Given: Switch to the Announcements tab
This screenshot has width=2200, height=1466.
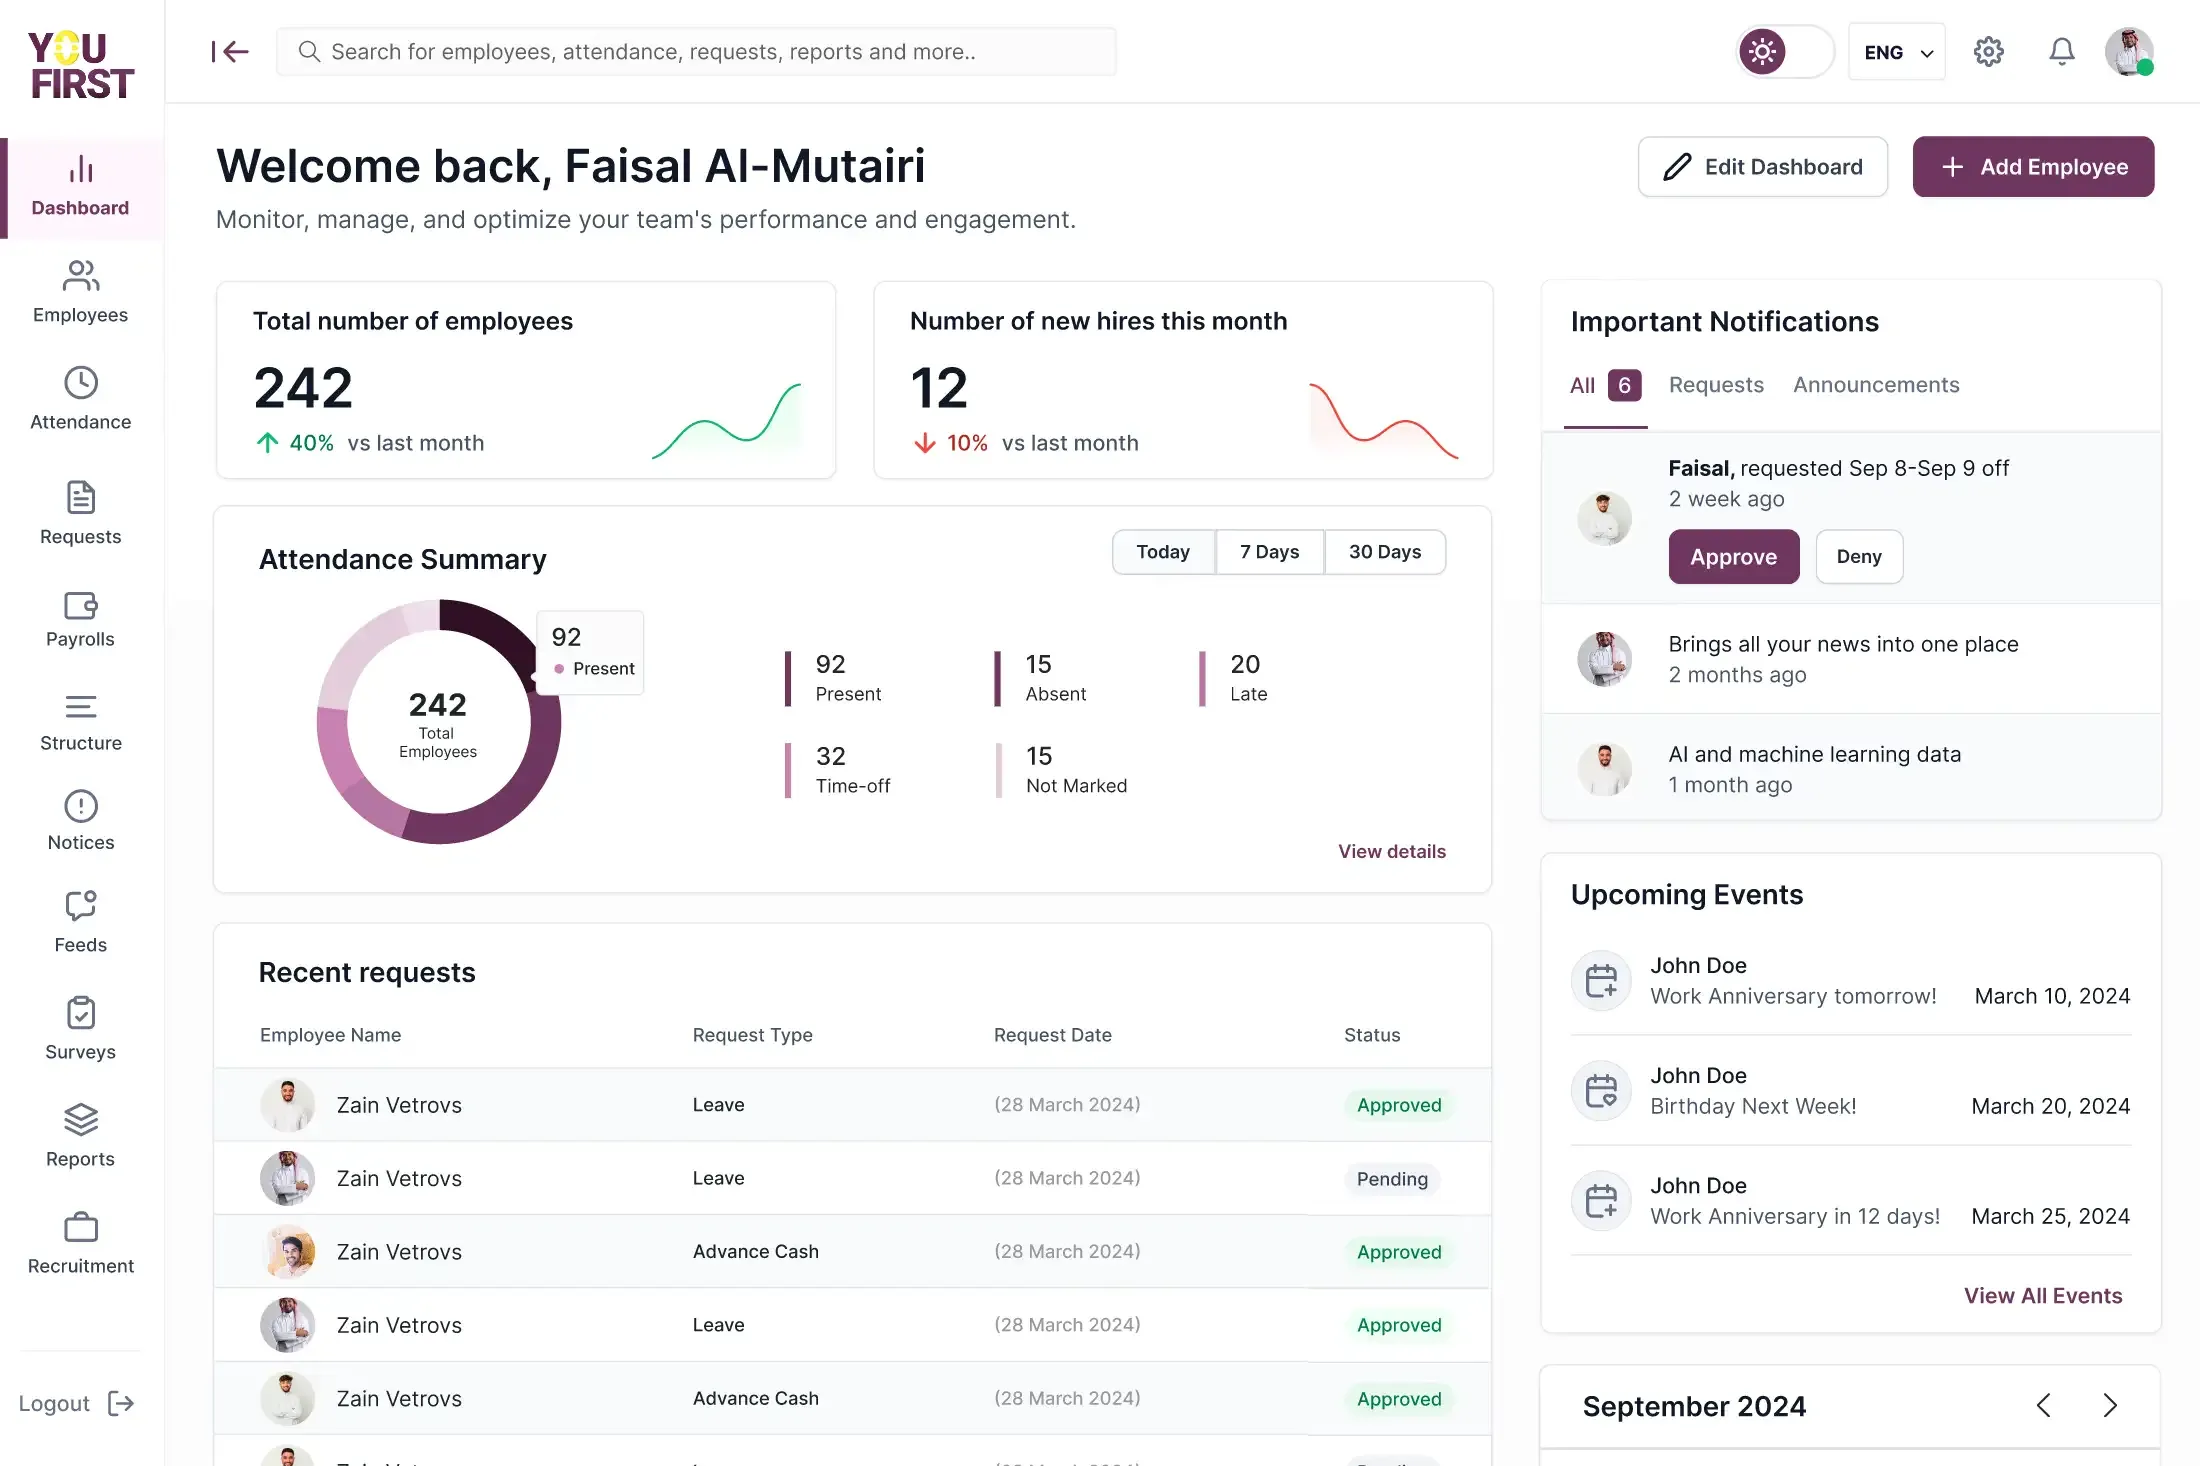Looking at the screenshot, I should (x=1876, y=386).
